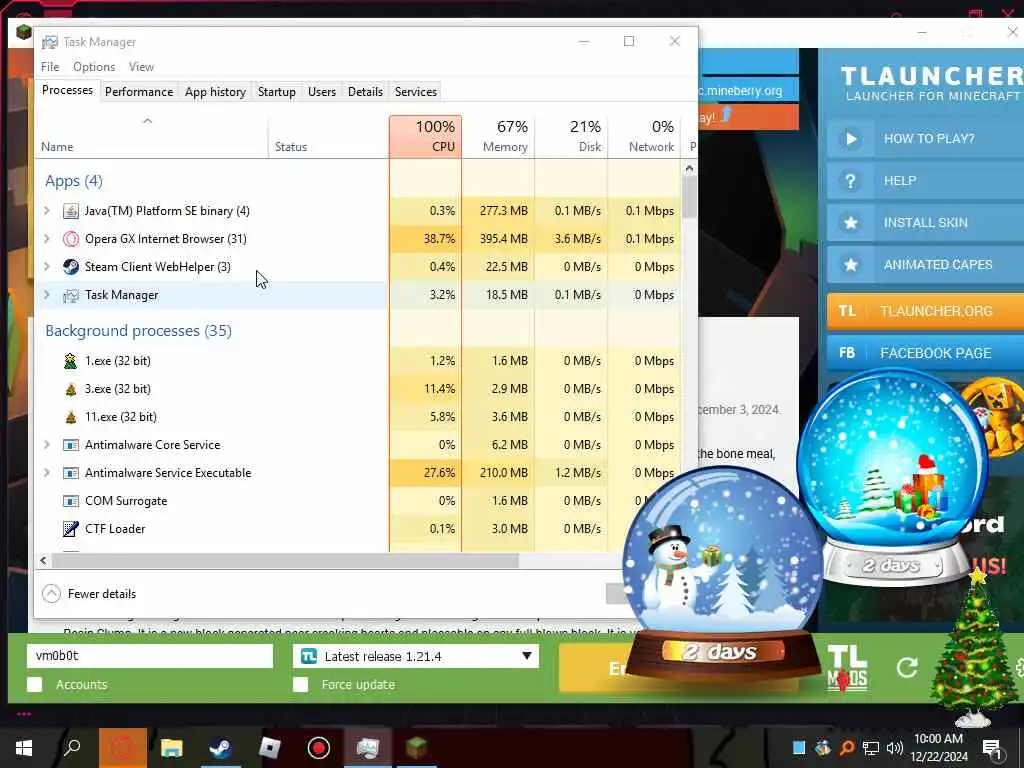Click the Steam Client WebHelper process icon

[x=71, y=267]
